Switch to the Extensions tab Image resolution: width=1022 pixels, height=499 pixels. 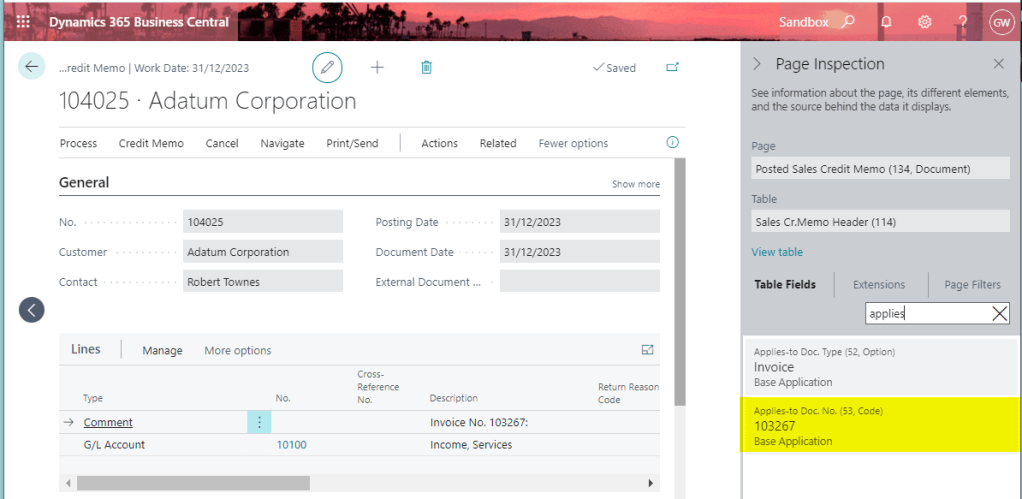coord(878,284)
